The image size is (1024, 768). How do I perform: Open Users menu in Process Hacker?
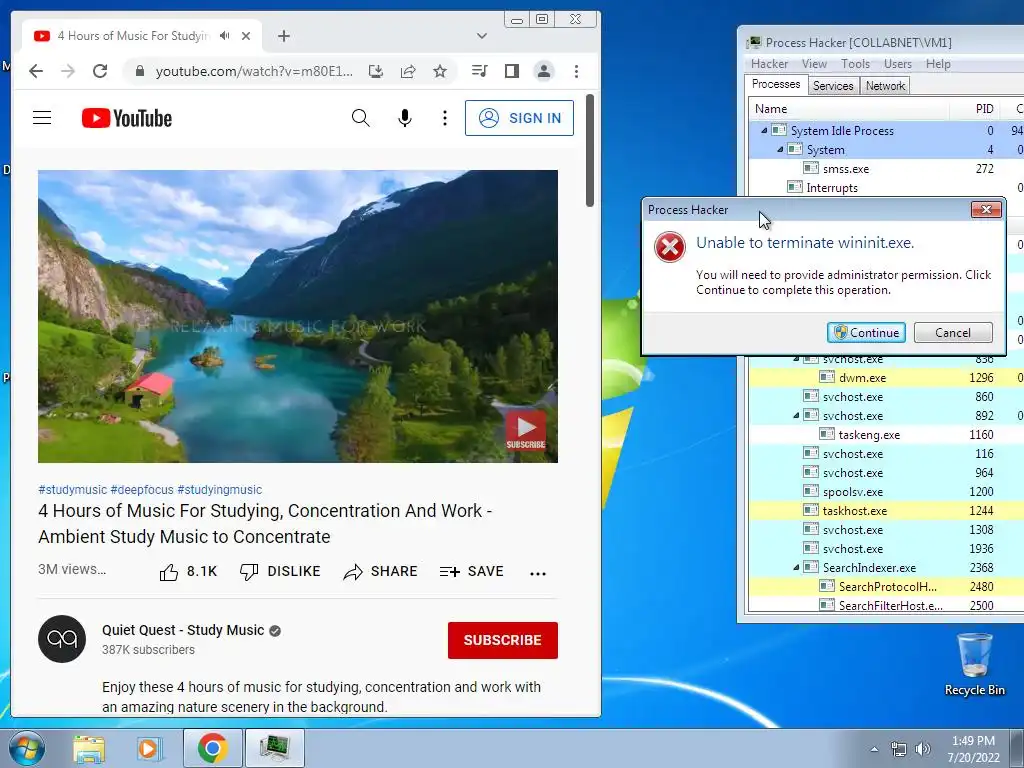pos(897,64)
